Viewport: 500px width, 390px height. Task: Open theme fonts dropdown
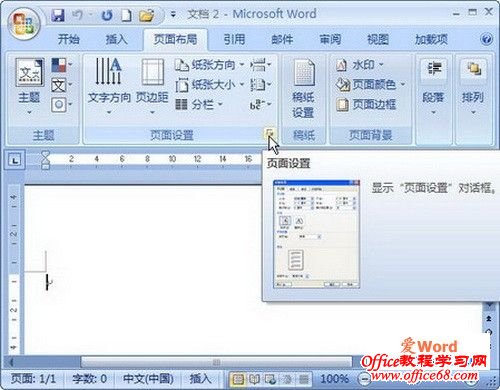[x=62, y=85]
